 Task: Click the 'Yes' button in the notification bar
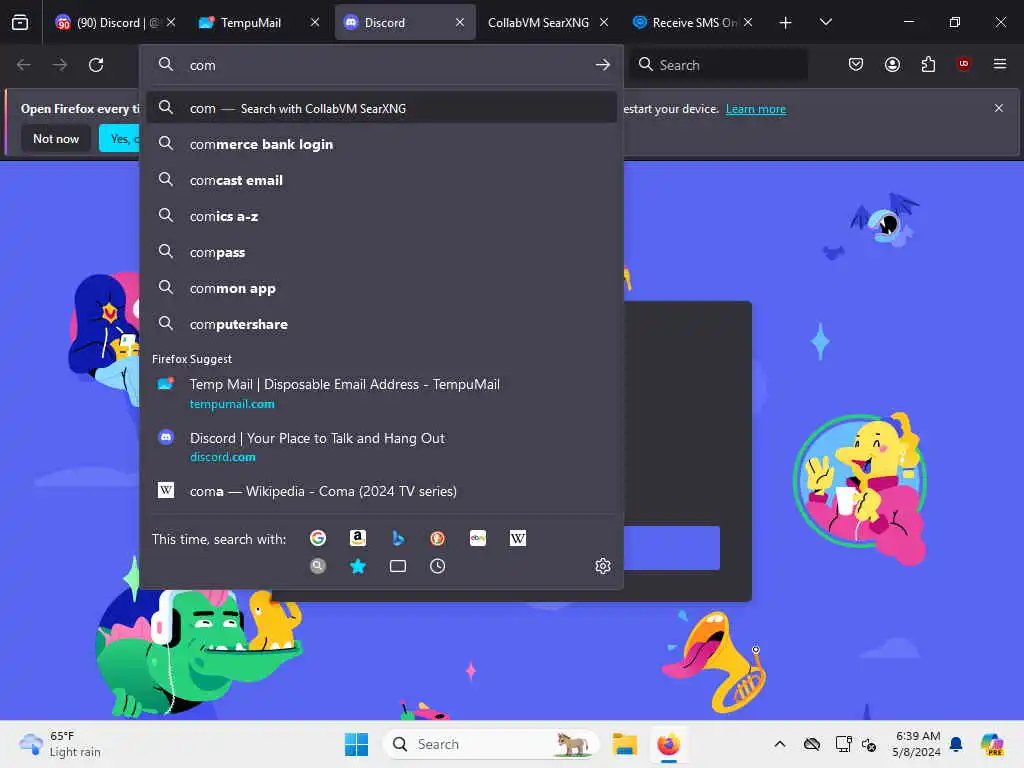coord(120,138)
